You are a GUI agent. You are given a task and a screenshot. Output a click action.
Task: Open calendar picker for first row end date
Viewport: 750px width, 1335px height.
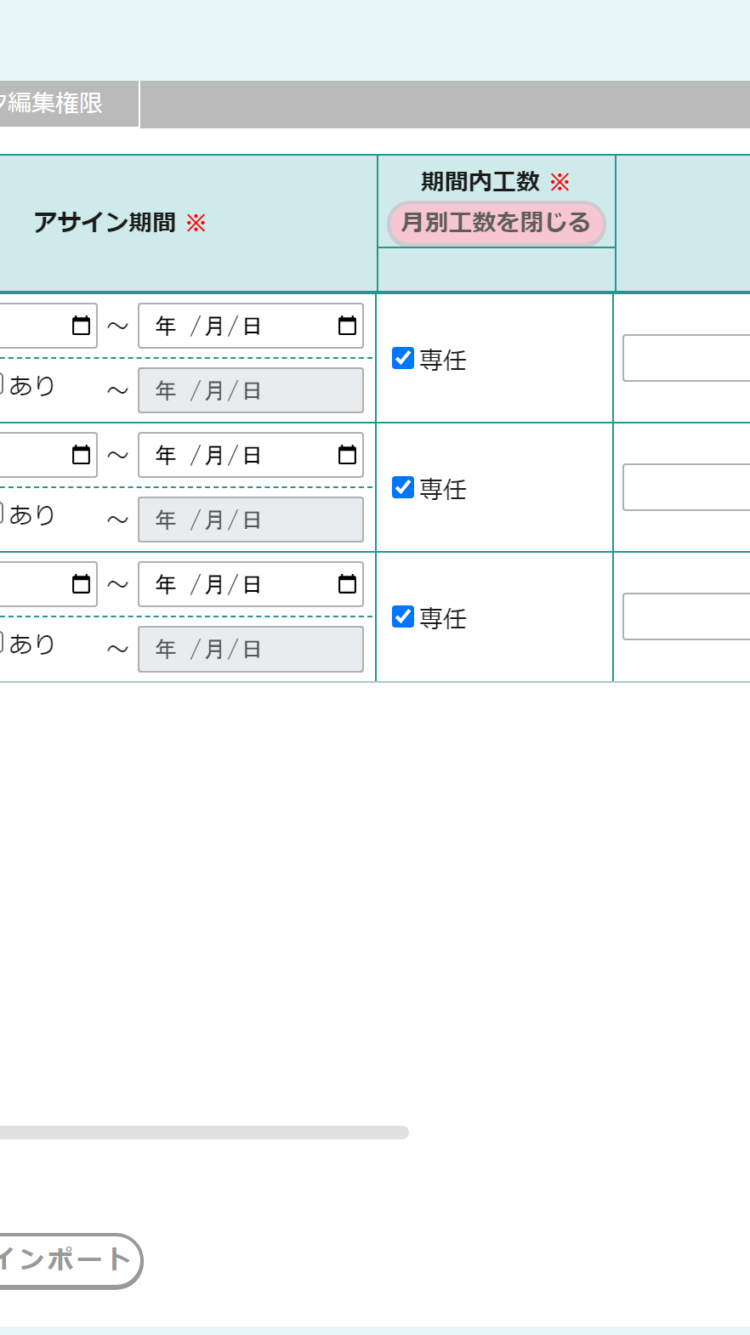[347, 326]
